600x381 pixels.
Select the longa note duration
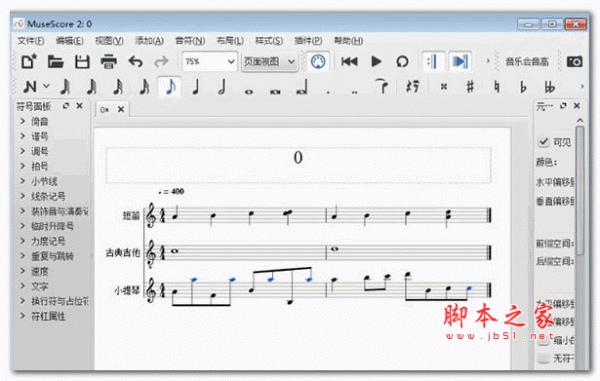pyautogui.click(x=302, y=88)
